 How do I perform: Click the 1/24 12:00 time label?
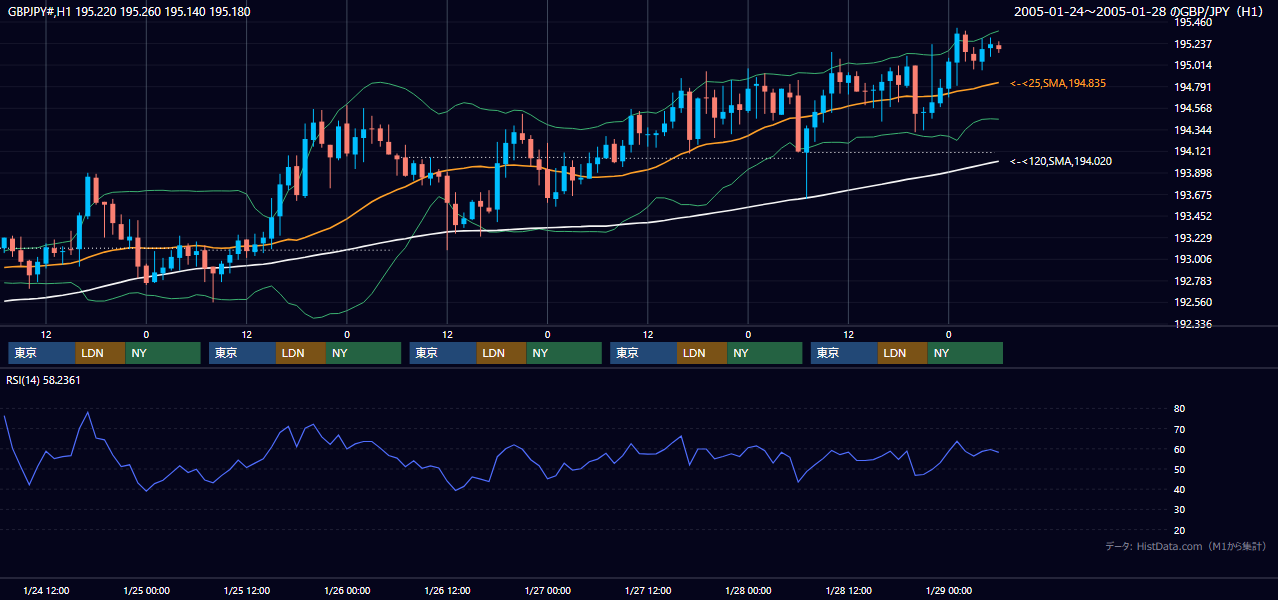point(46,591)
